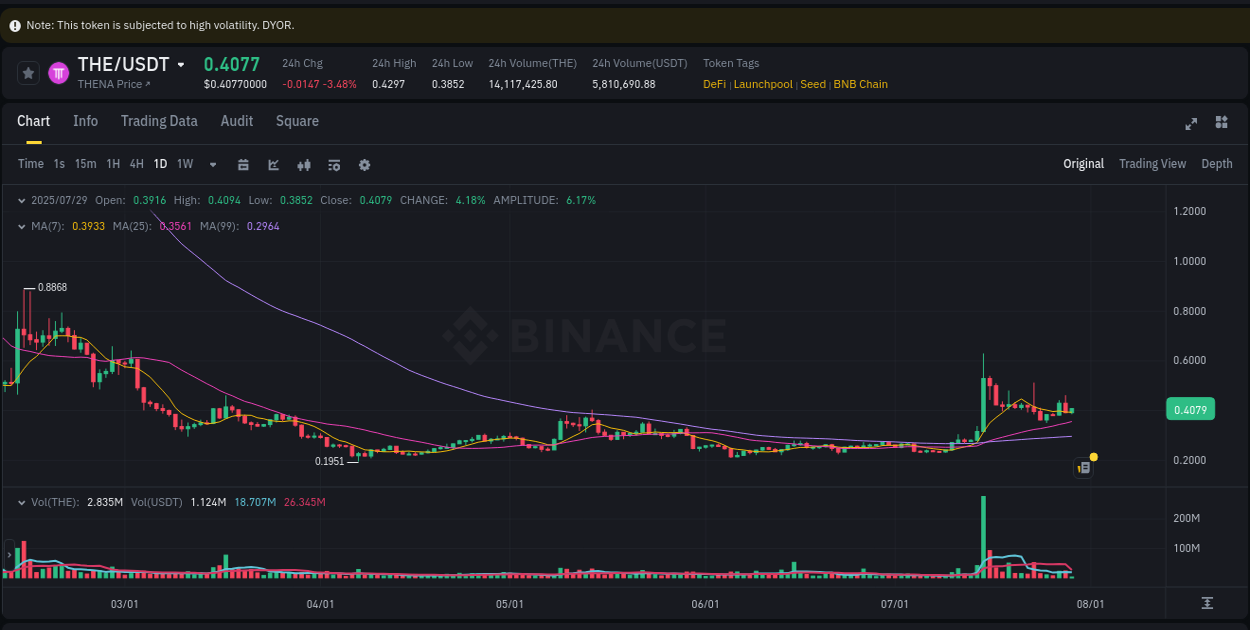Select the 1W timeframe
Viewport: 1250px width, 630px height.
[x=184, y=164]
